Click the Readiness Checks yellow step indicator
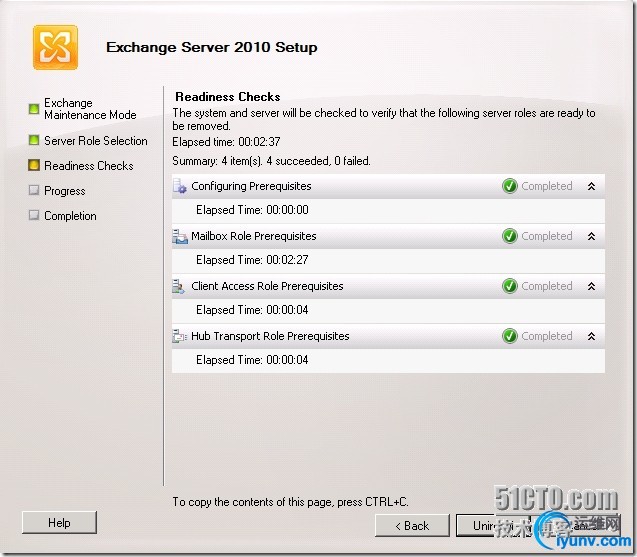Screen dimensions: 637x557 click(34, 165)
